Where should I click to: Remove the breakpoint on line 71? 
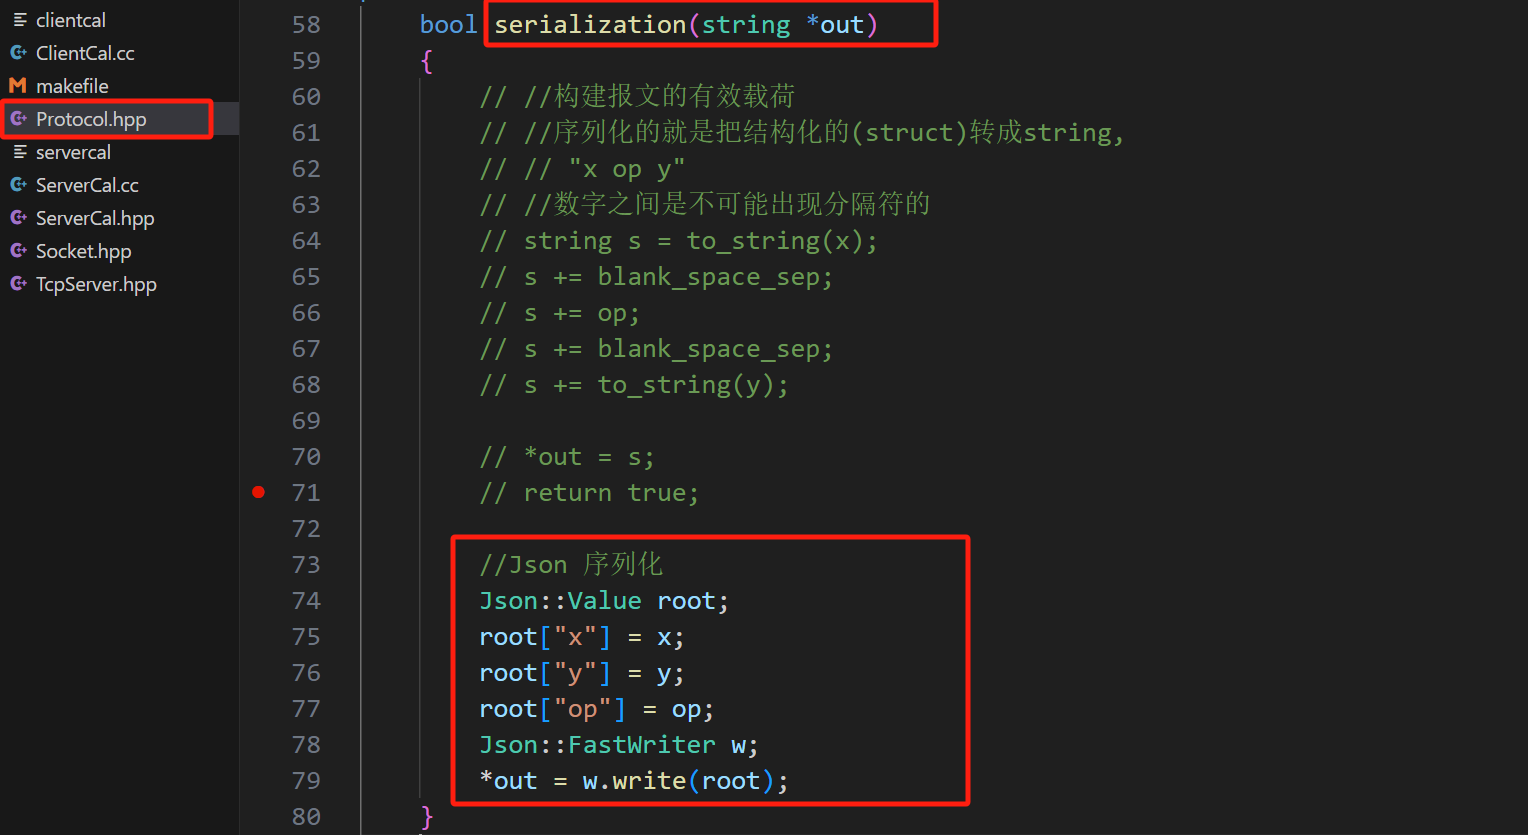point(259,492)
